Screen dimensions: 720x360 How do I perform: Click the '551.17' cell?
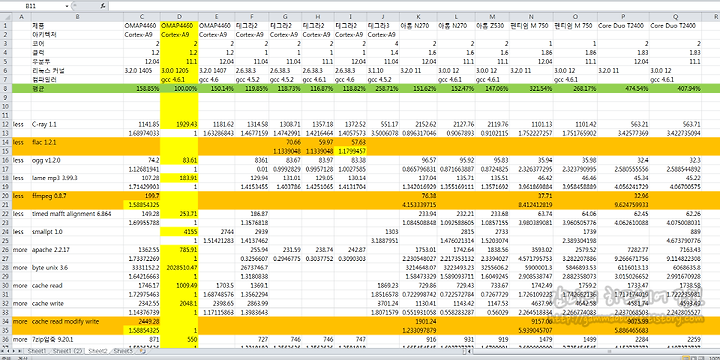(383, 124)
